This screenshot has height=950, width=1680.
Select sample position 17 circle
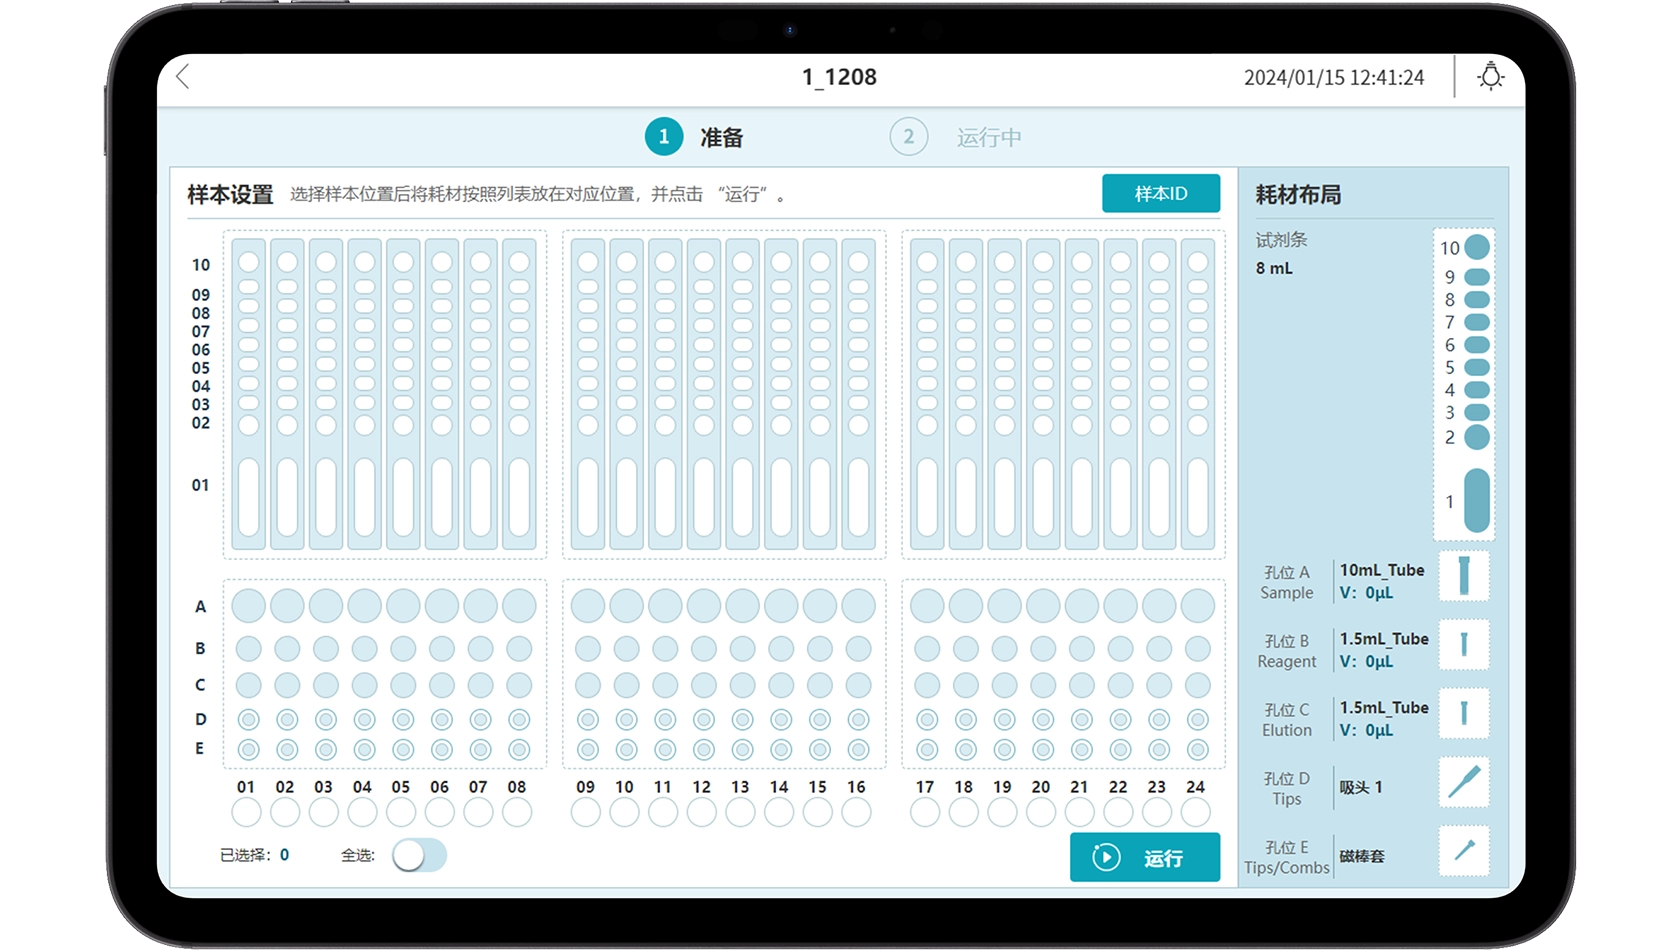pos(925,812)
